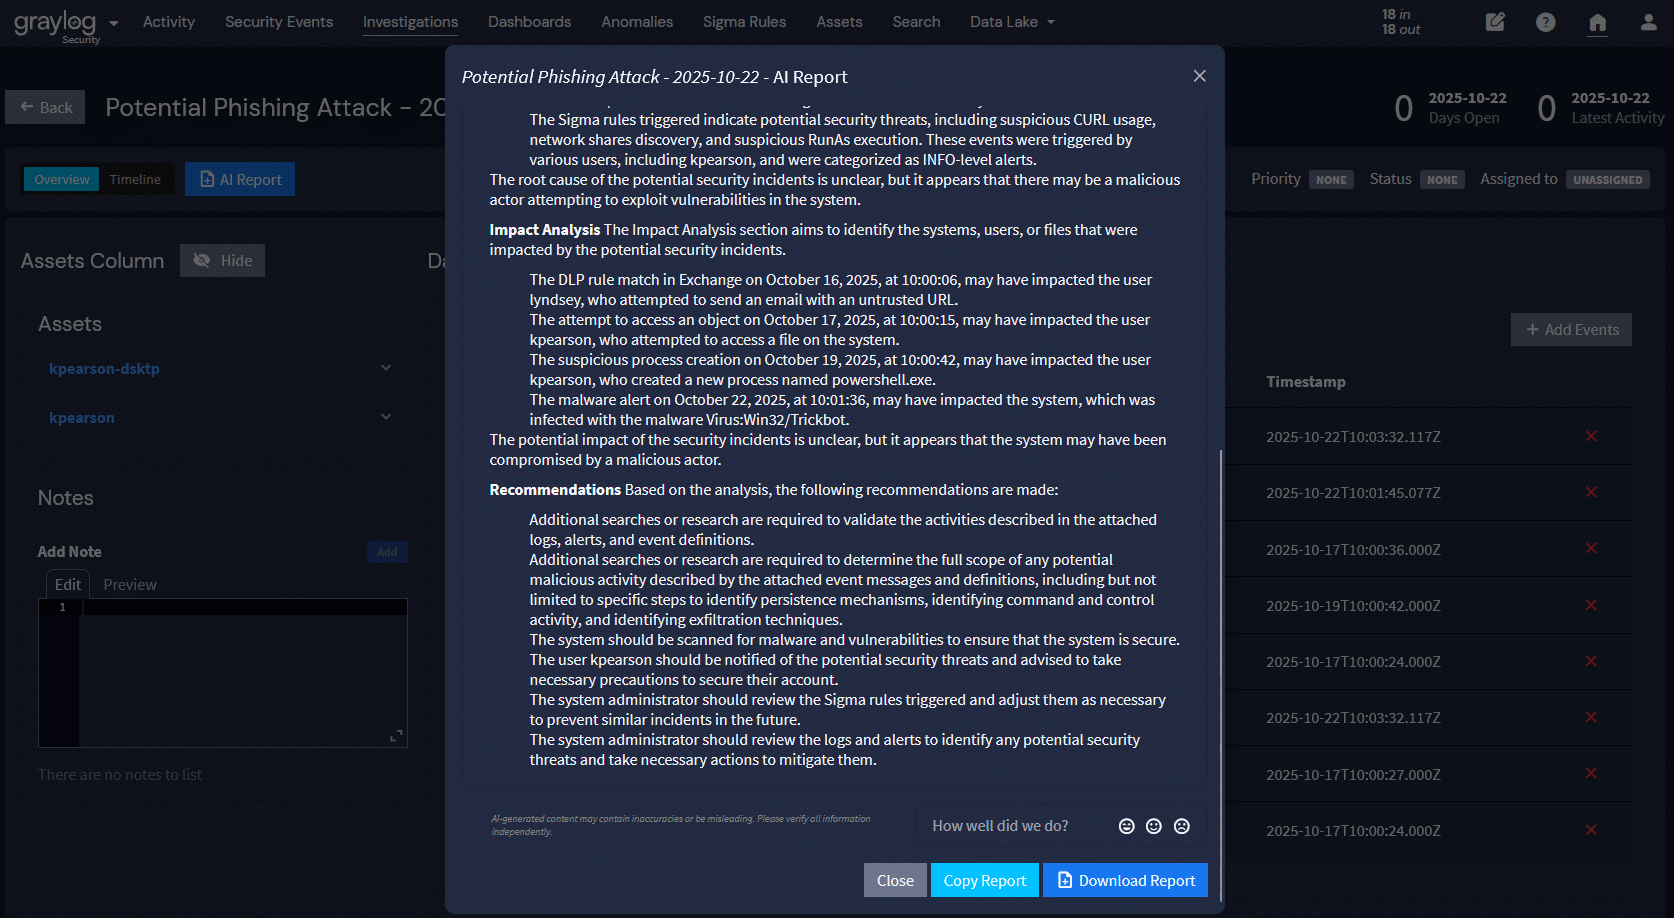1674x918 pixels.
Task: Hide the Assets Column using the eye toggle
Action: (x=222, y=260)
